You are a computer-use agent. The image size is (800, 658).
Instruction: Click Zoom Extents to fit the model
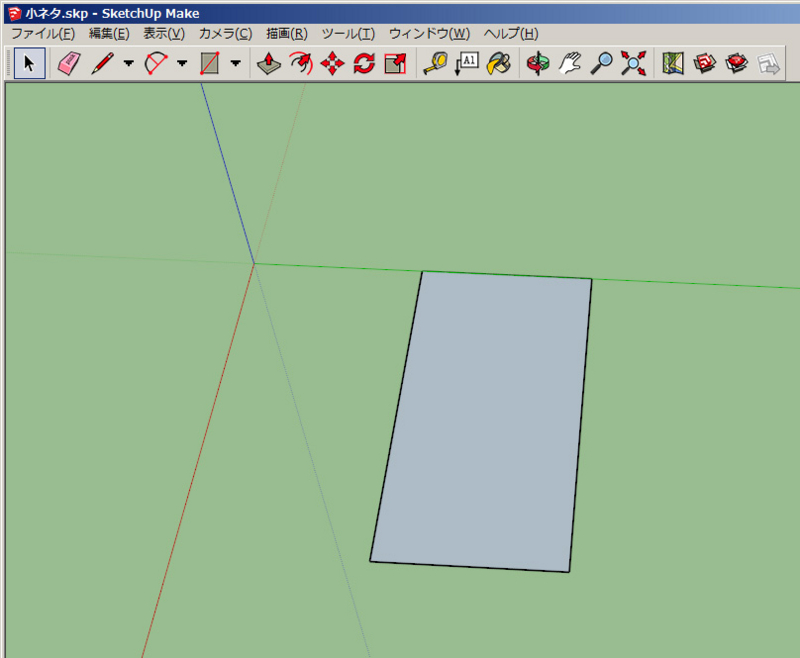click(632, 63)
